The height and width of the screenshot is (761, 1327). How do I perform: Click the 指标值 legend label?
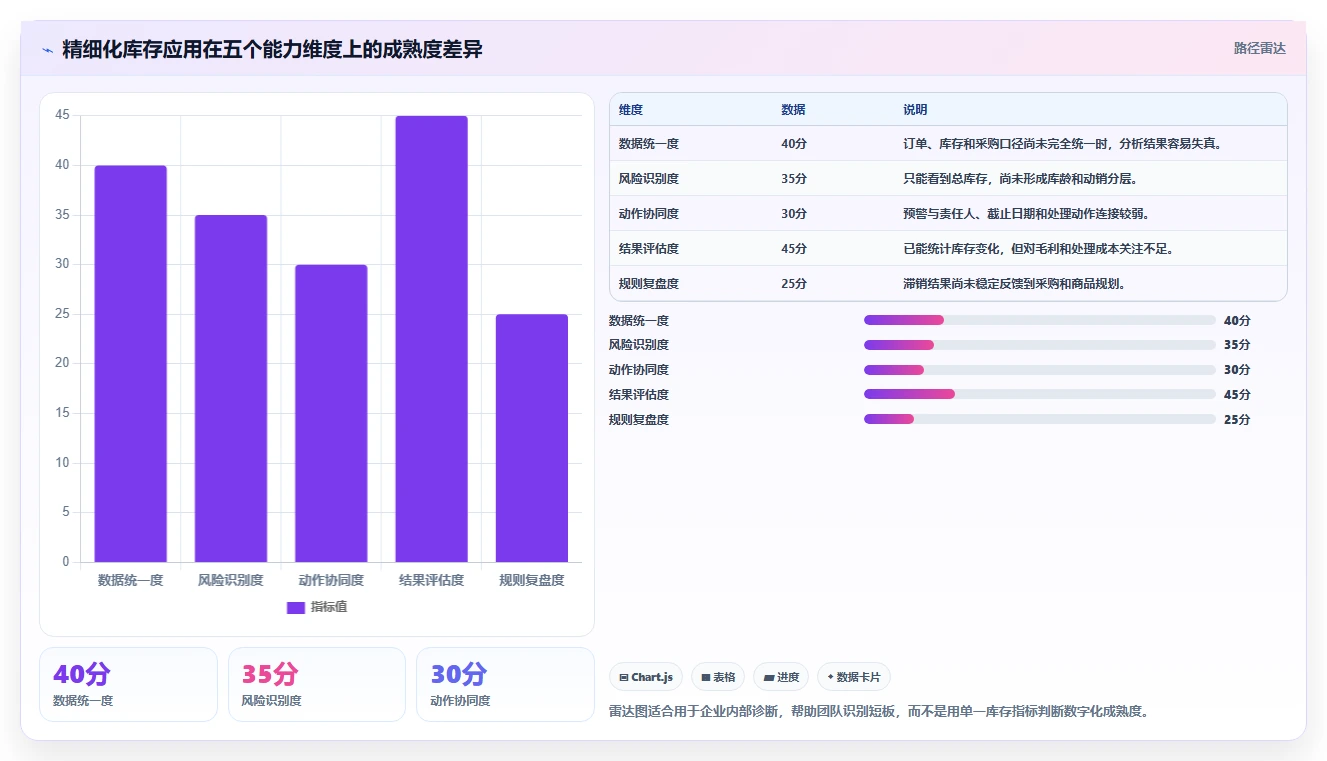click(x=329, y=607)
